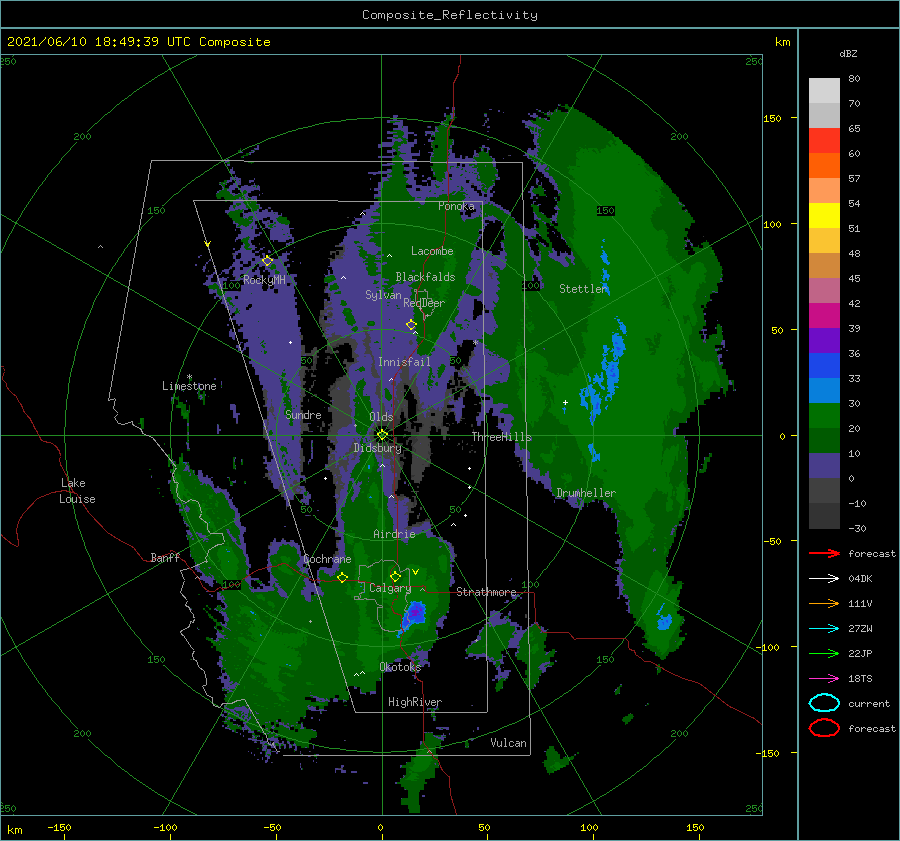Click the cyan 'current' ellipse icon
900x841 pixels.
[824, 703]
